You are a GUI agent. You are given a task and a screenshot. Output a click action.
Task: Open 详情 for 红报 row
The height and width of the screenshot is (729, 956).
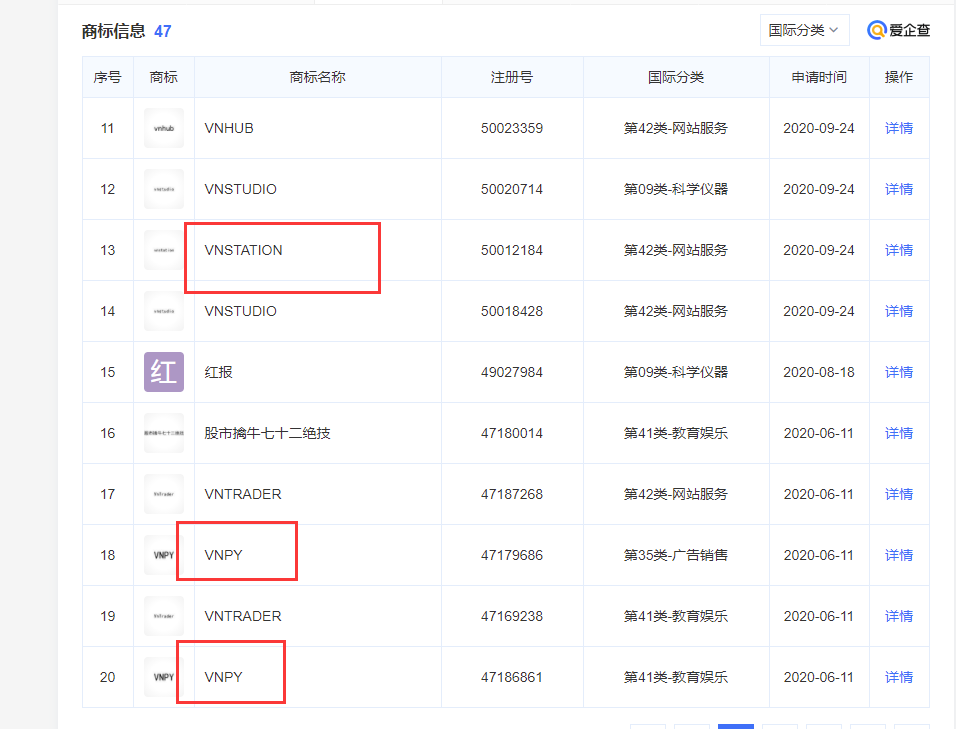pos(899,372)
